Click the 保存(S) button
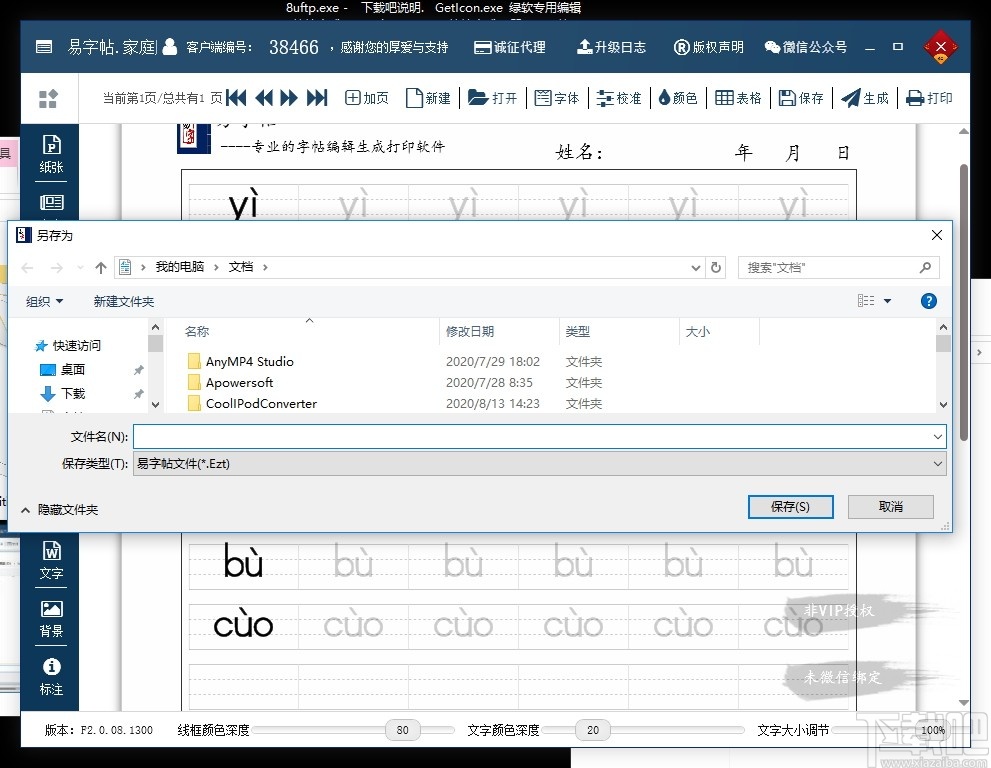This screenshot has height=768, width=991. point(790,507)
